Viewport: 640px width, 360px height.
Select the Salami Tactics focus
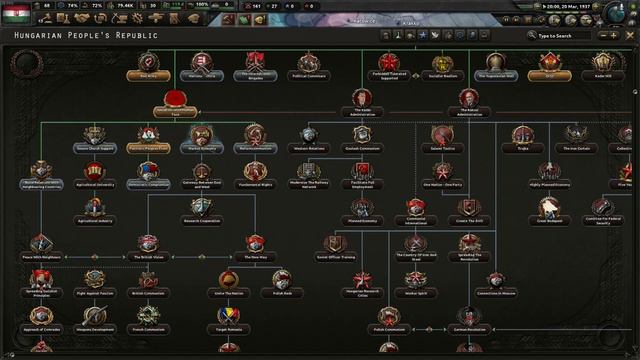(442, 140)
